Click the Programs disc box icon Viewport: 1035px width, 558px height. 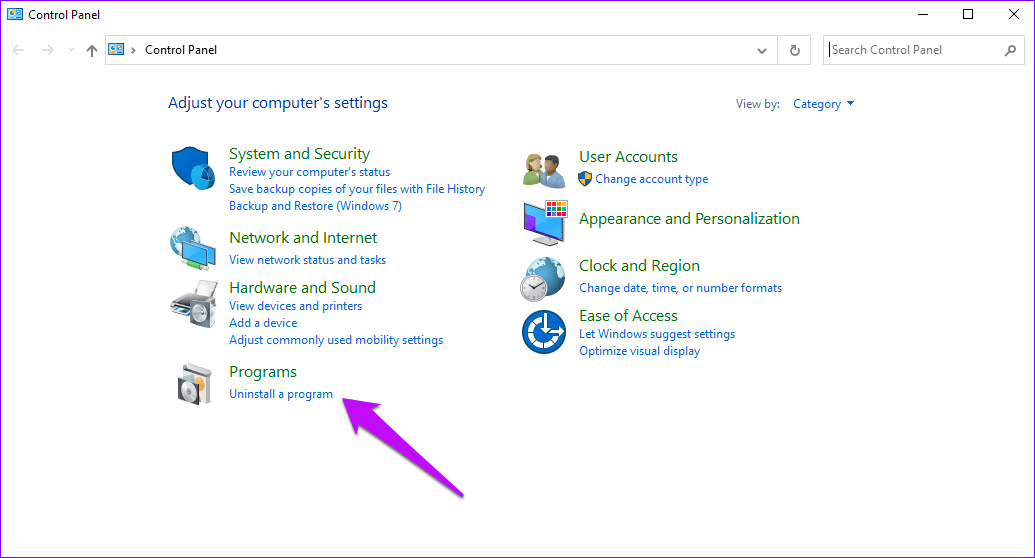(x=195, y=384)
